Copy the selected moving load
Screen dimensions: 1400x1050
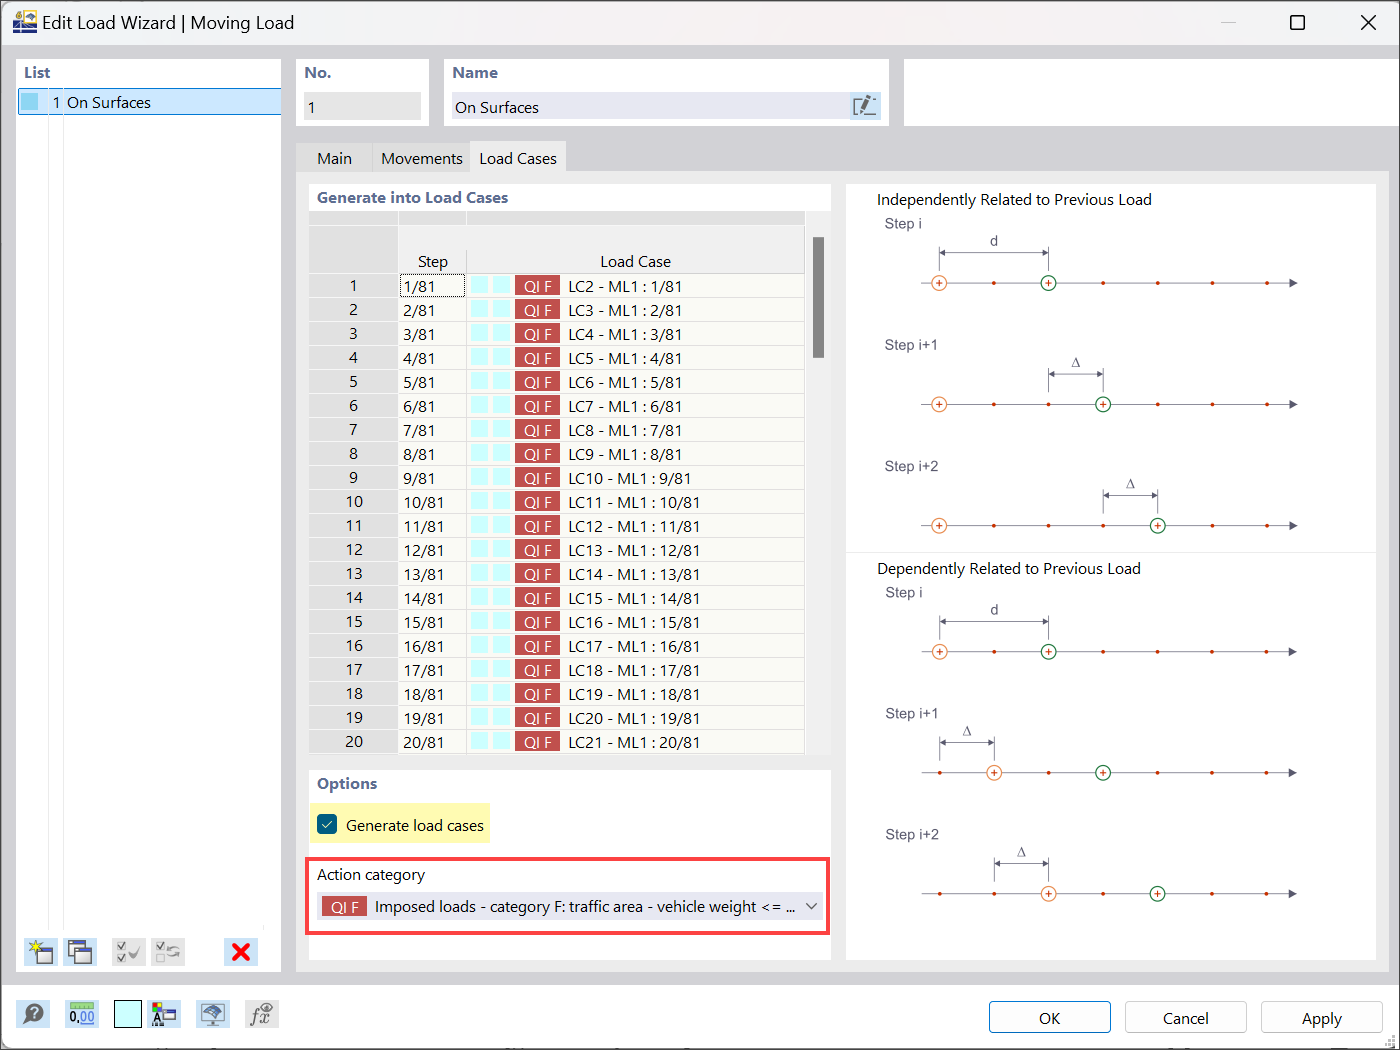point(80,952)
